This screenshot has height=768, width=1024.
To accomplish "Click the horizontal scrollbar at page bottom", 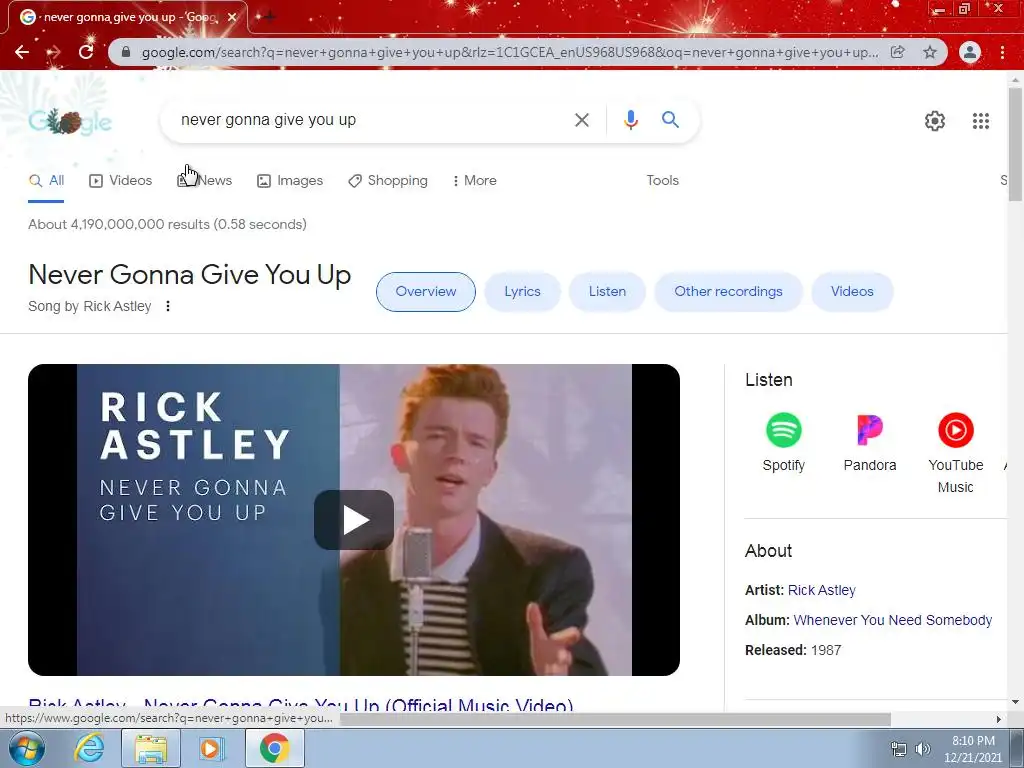I will pos(615,719).
